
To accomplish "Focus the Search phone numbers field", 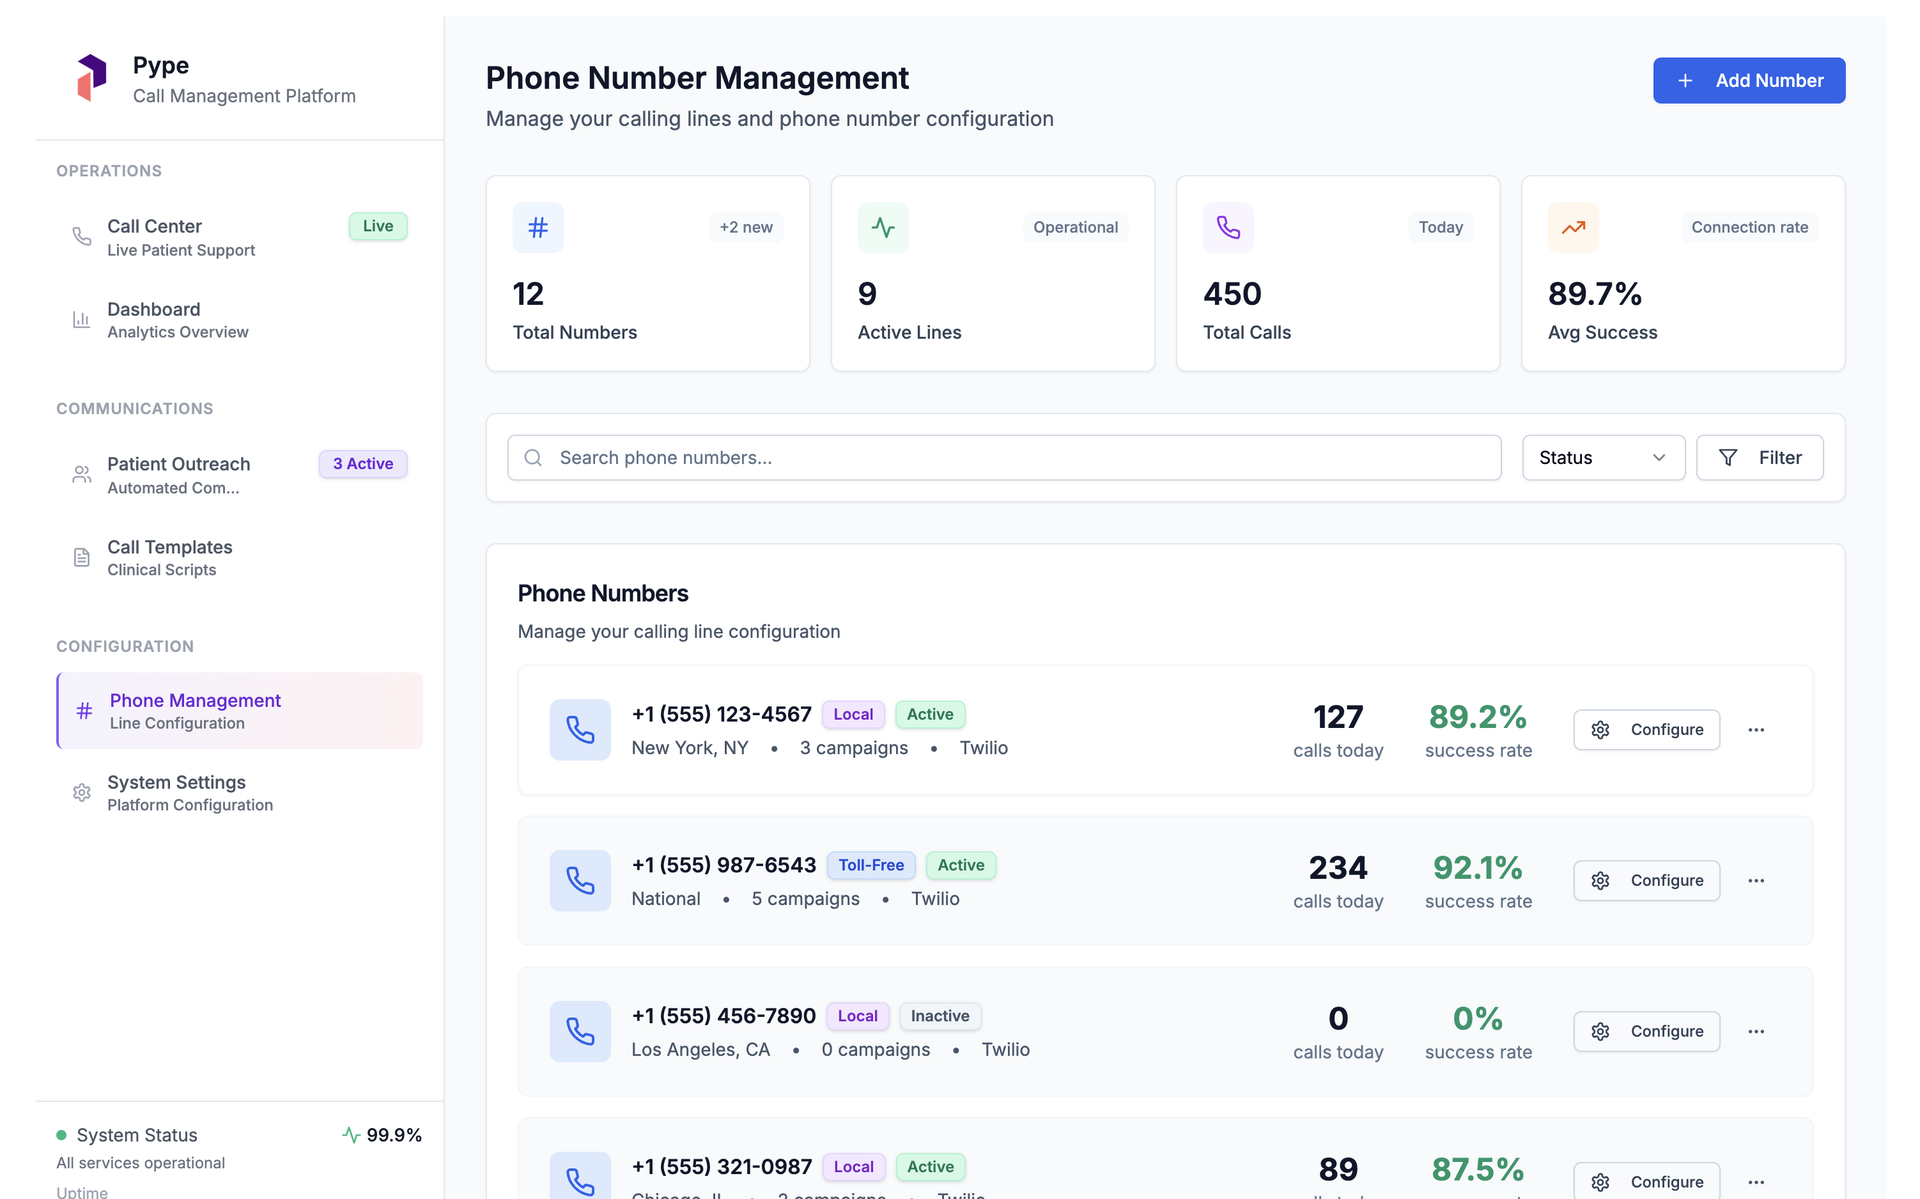I will (1004, 458).
